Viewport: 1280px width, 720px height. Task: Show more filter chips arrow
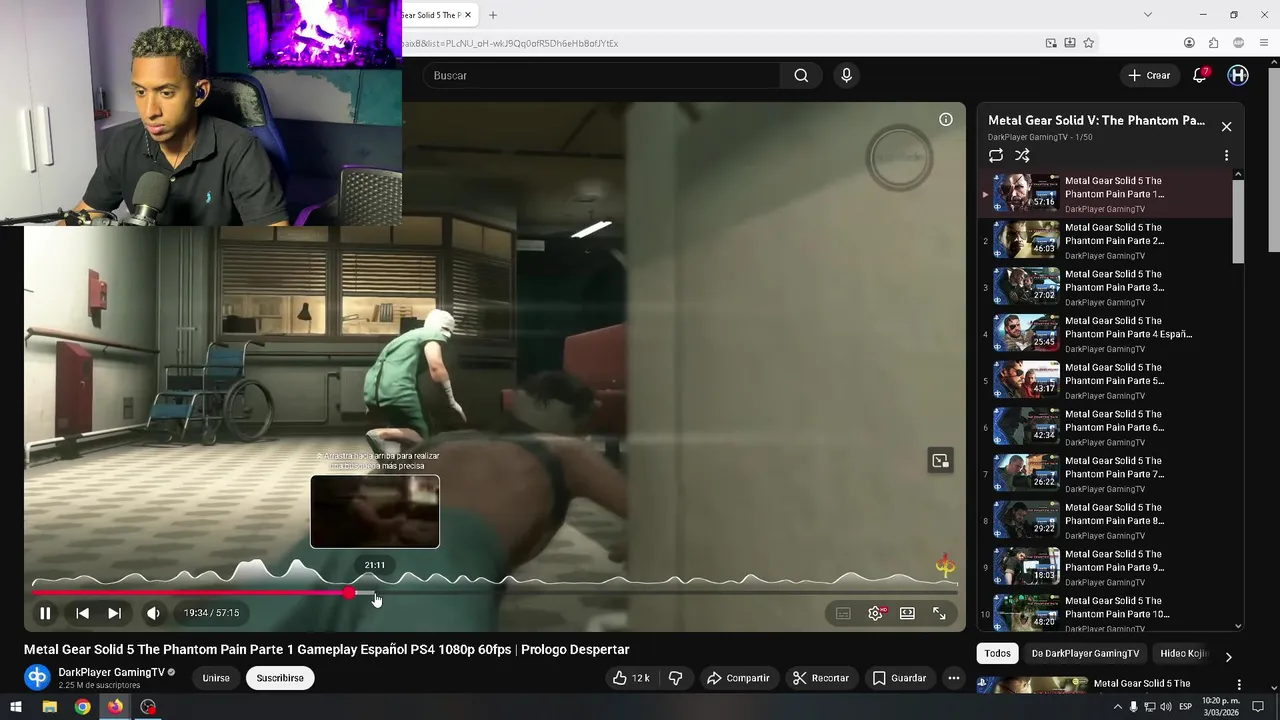coord(1228,656)
